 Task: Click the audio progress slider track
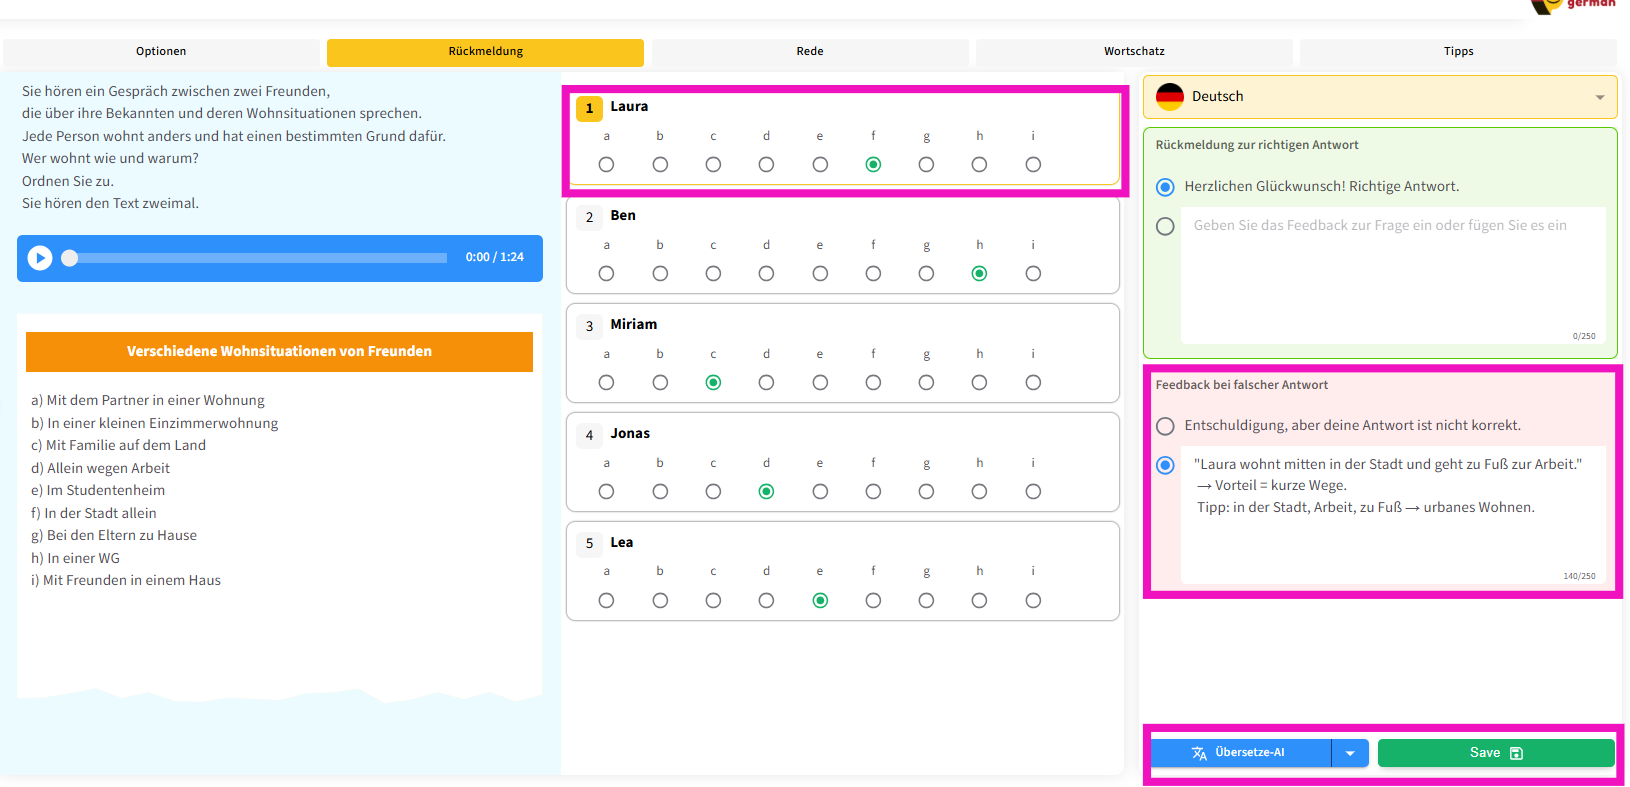[x=260, y=258]
